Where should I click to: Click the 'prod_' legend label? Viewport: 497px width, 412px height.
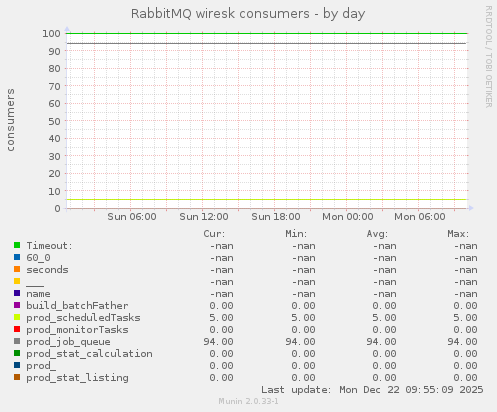41,366
